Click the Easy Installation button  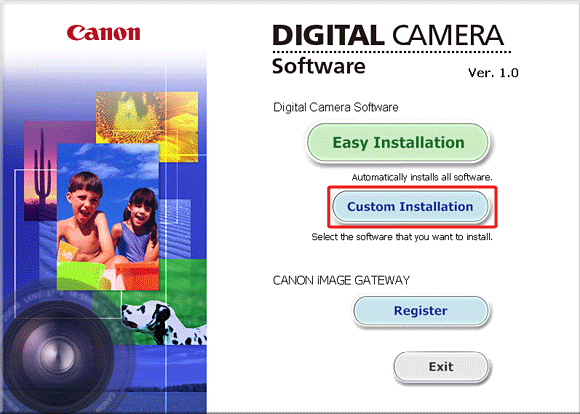pyautogui.click(x=398, y=142)
